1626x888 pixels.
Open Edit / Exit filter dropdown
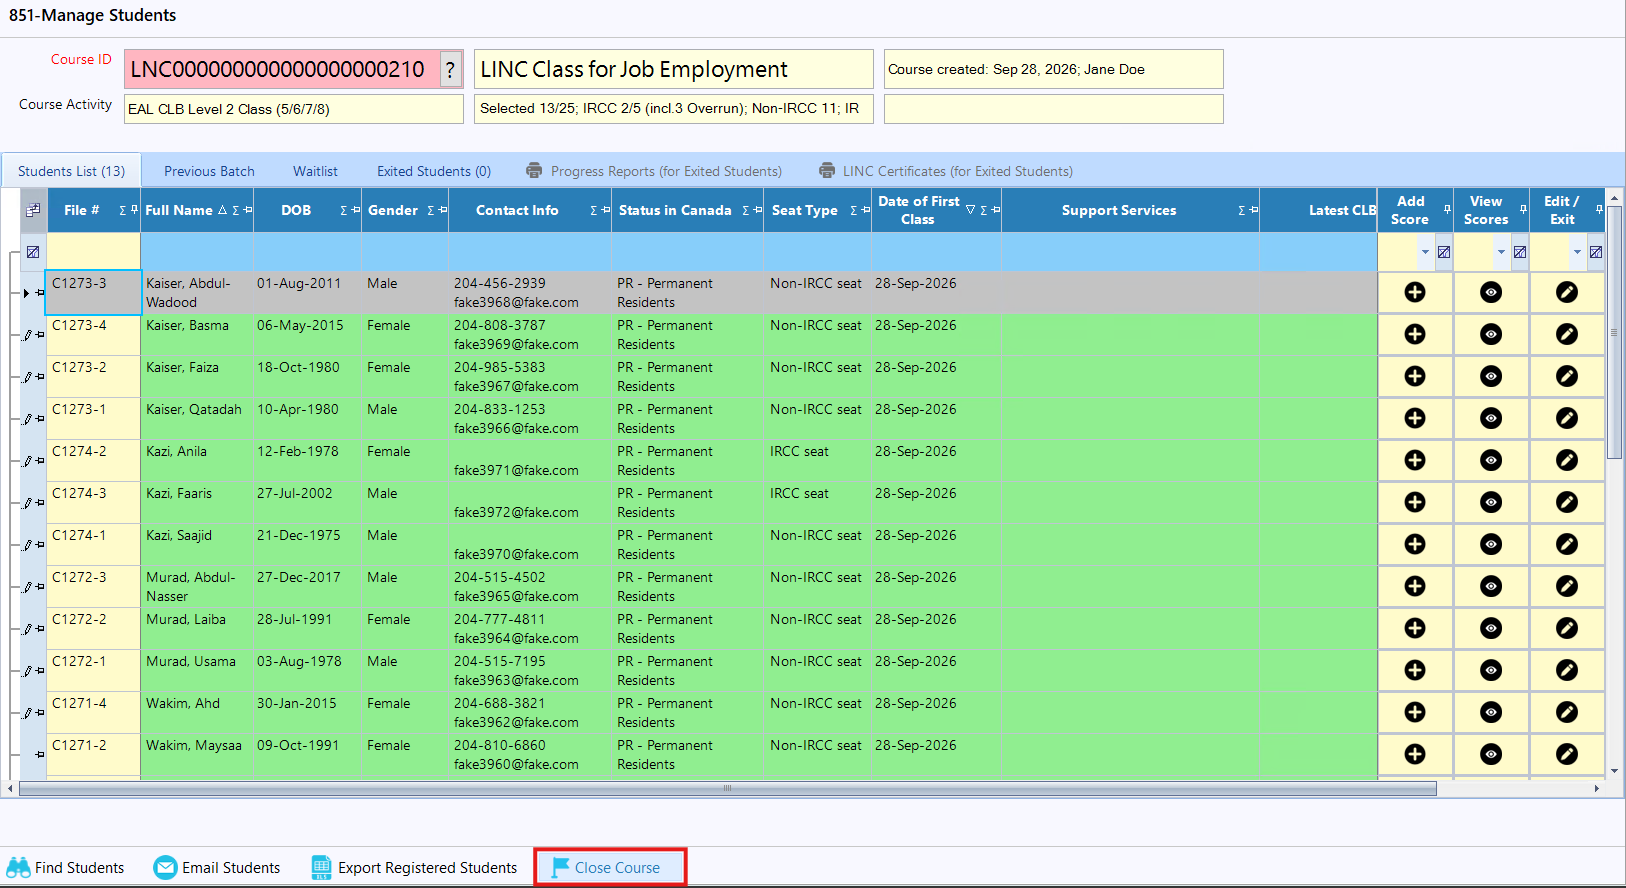(1577, 252)
